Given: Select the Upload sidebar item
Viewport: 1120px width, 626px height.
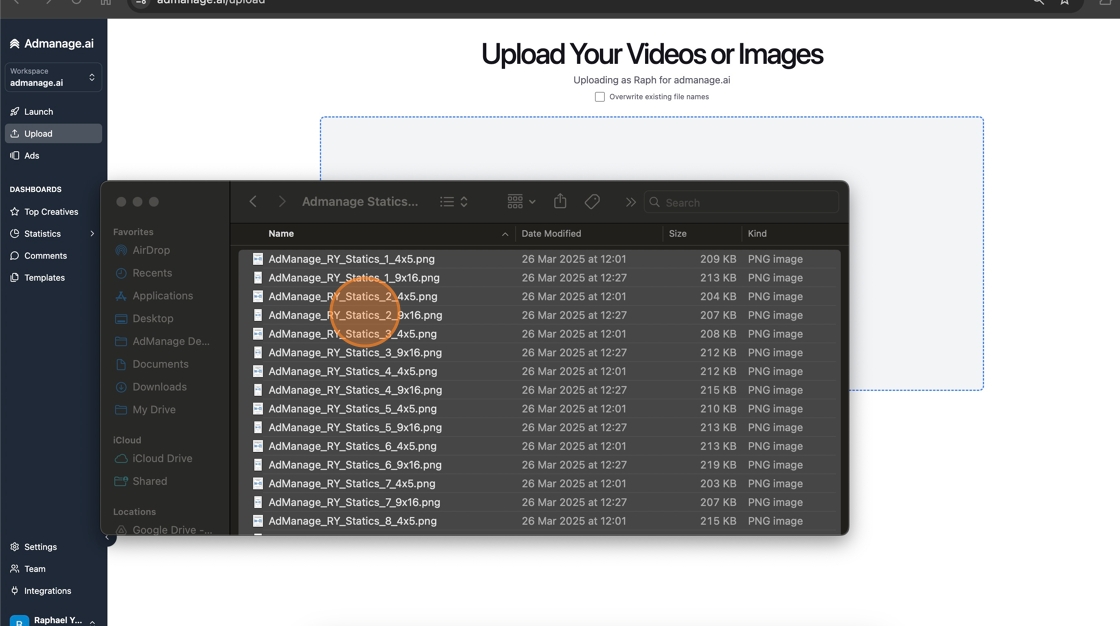Looking at the screenshot, I should (53, 134).
